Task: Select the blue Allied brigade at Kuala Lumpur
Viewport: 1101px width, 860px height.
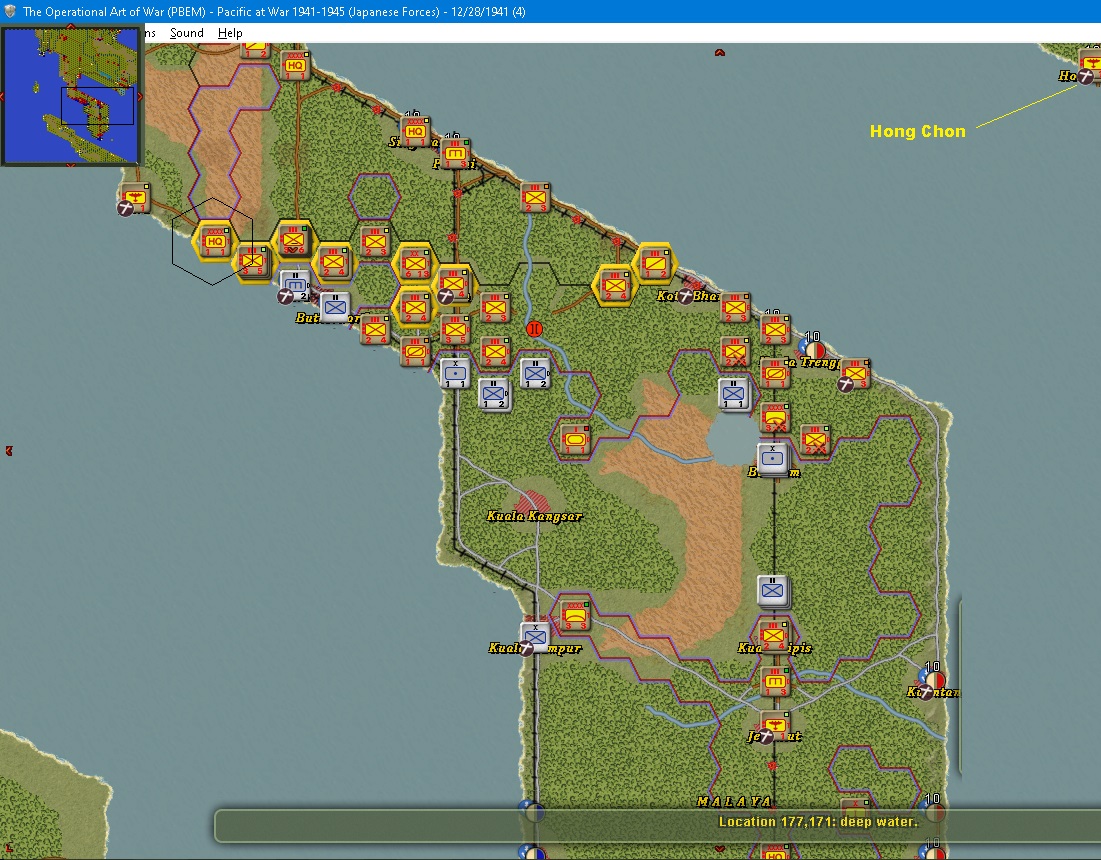Action: click(536, 637)
